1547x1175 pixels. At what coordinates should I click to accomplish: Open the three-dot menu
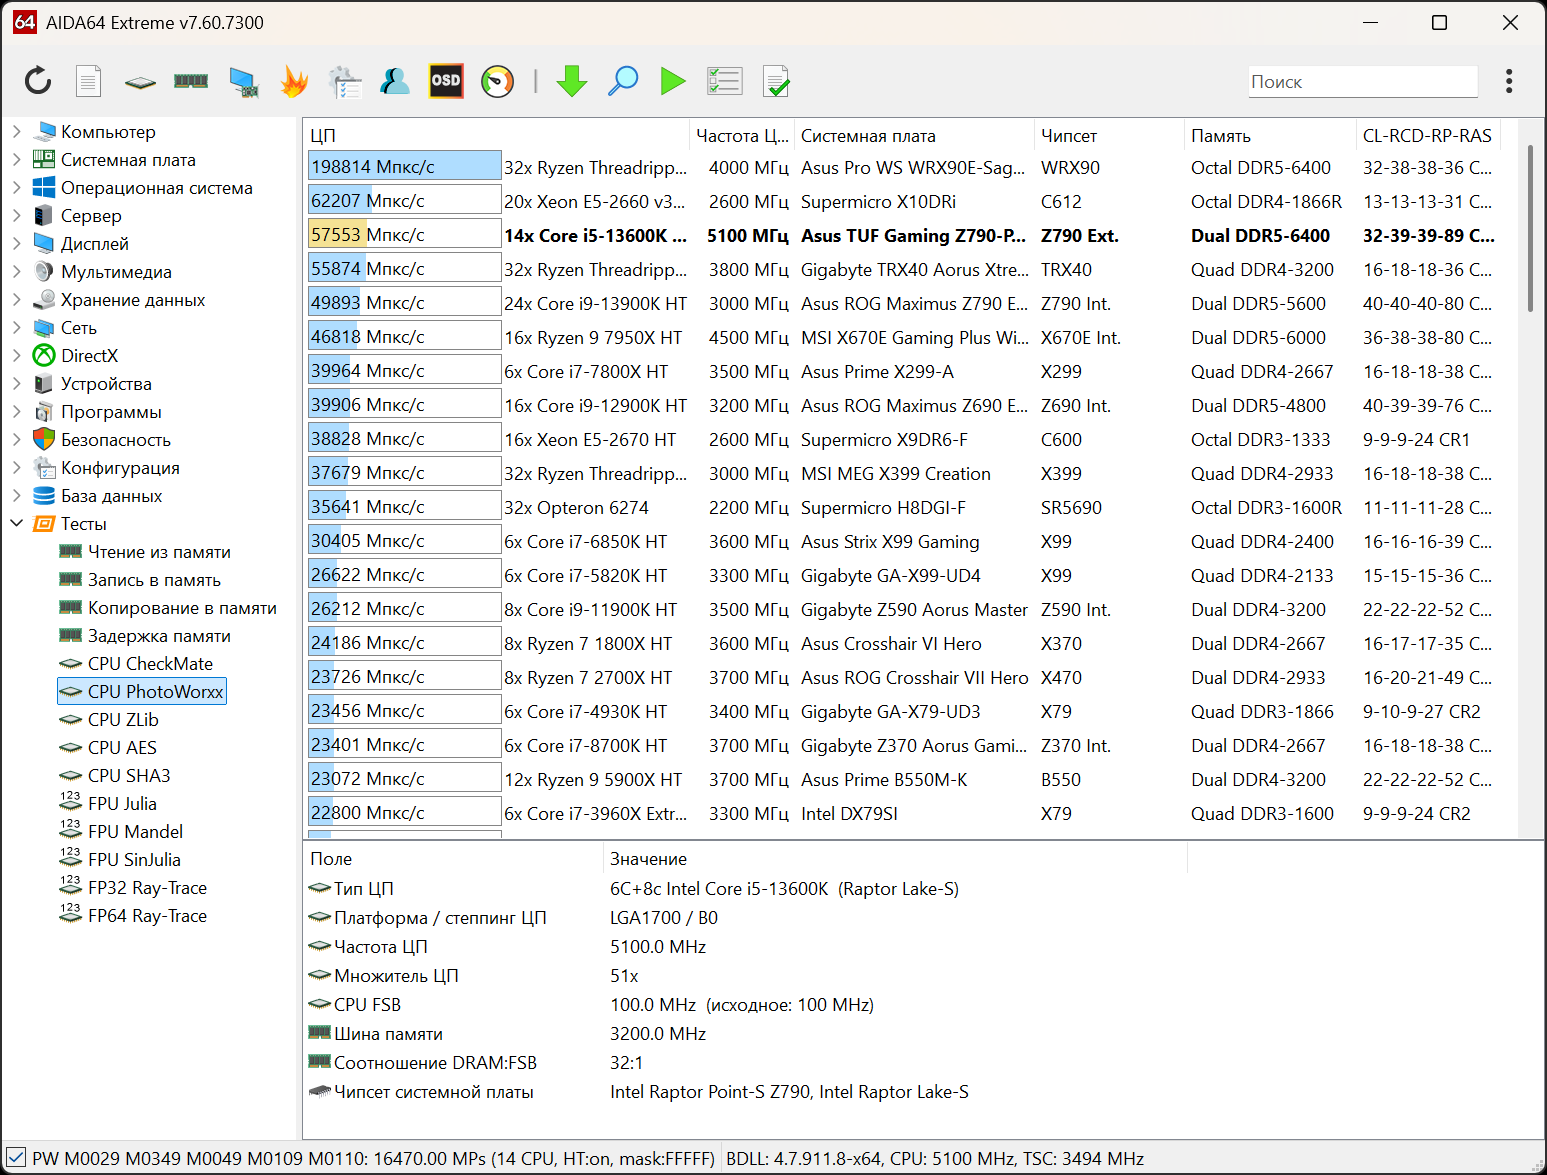pyautogui.click(x=1509, y=81)
